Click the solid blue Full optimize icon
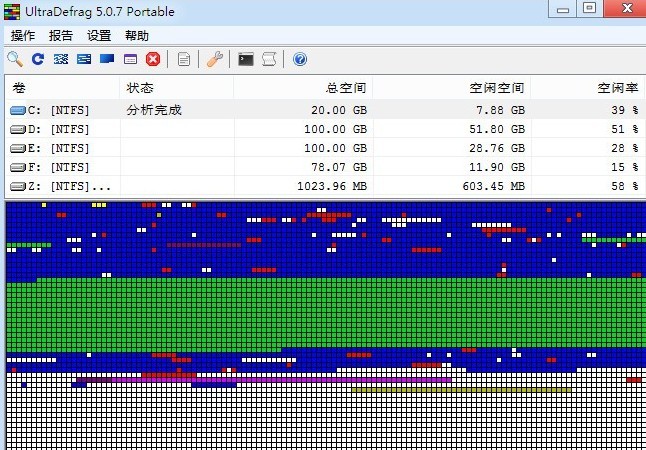 pos(107,59)
